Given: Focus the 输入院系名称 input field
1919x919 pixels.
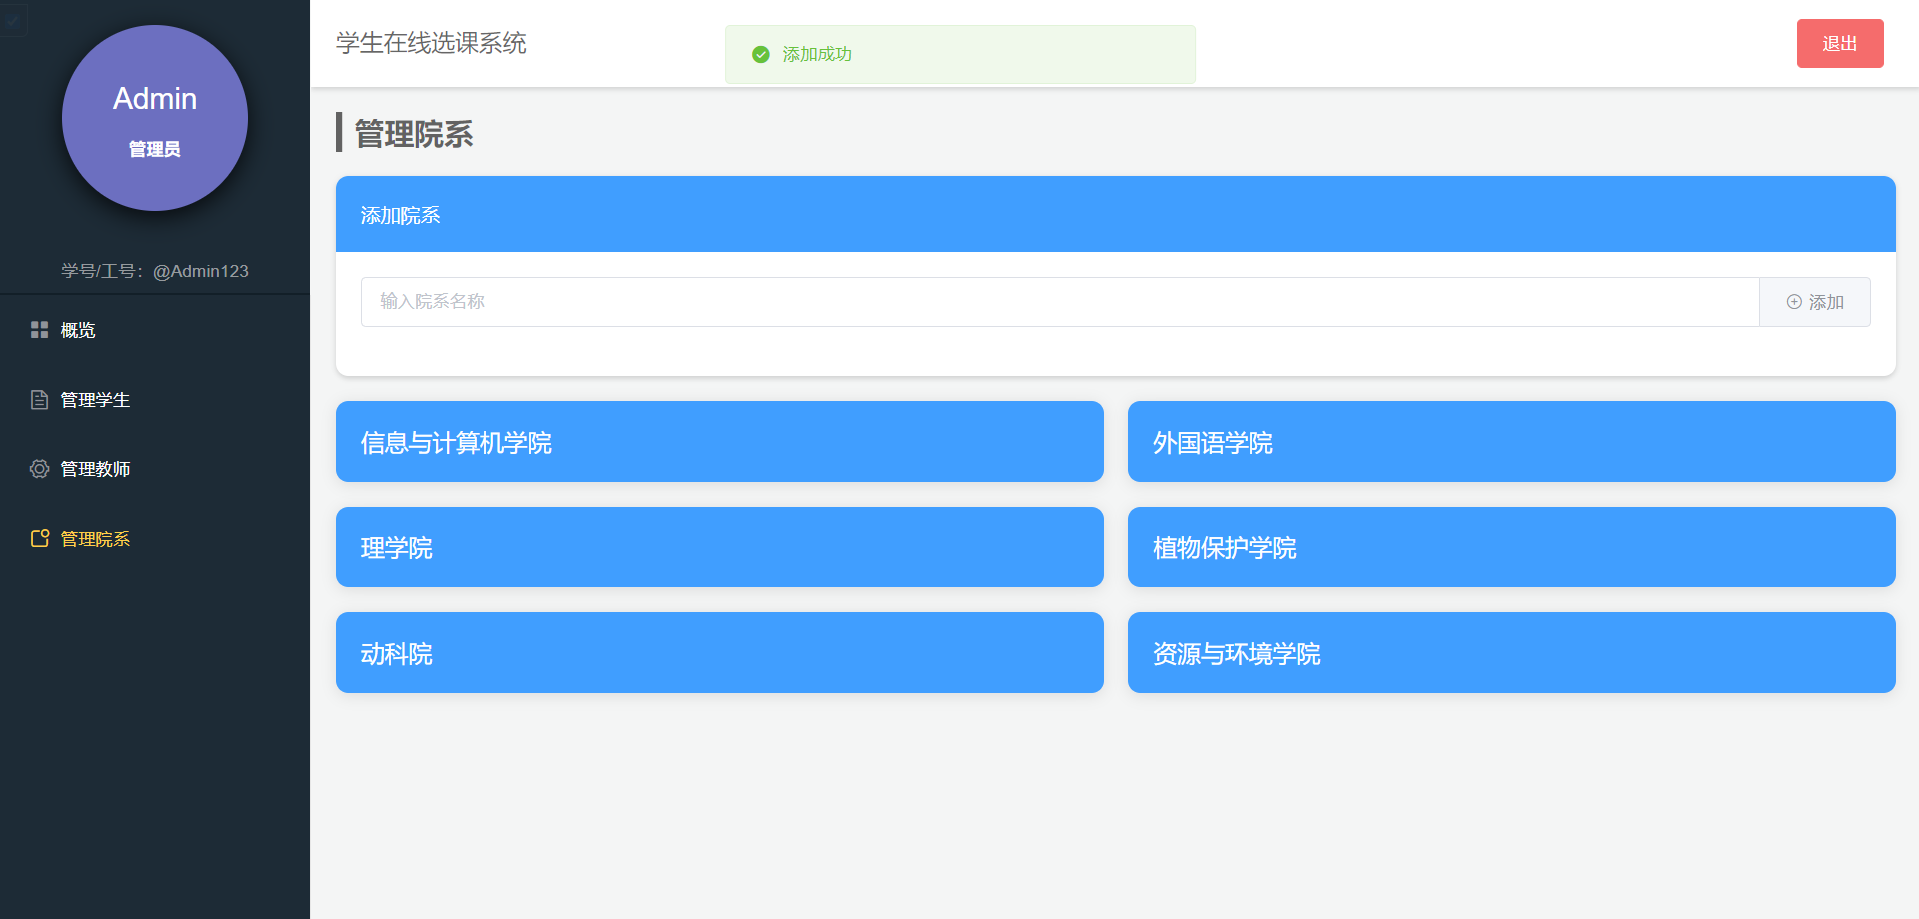Looking at the screenshot, I should pyautogui.click(x=1060, y=302).
